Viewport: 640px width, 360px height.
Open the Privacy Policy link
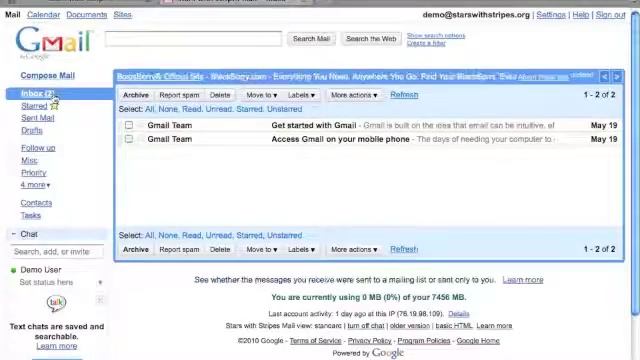click(x=369, y=341)
